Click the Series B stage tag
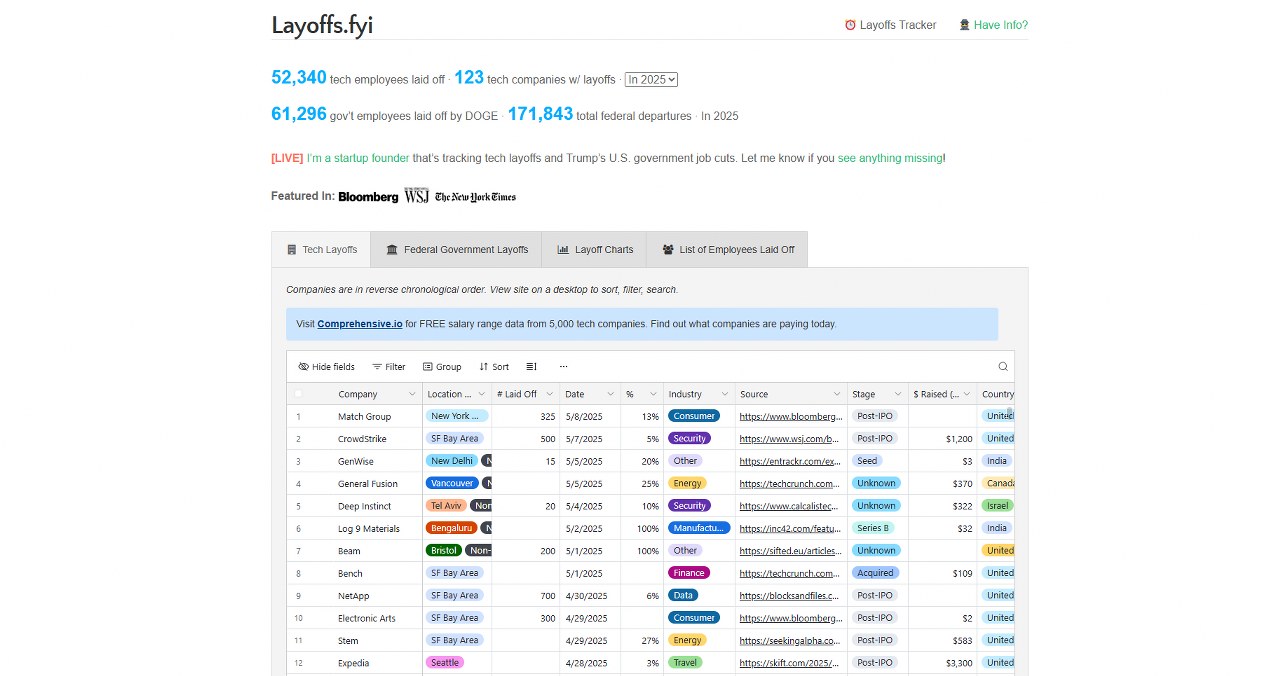 [872, 528]
